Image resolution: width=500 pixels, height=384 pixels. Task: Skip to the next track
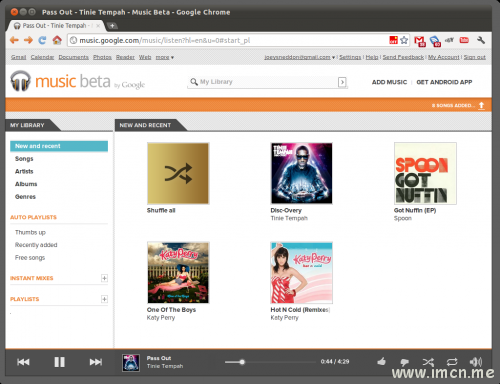96,362
